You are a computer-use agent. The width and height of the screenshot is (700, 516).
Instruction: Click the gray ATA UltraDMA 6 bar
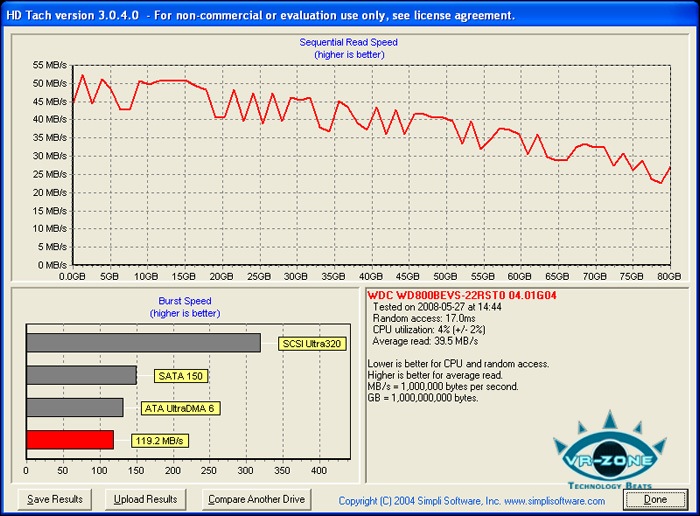75,408
